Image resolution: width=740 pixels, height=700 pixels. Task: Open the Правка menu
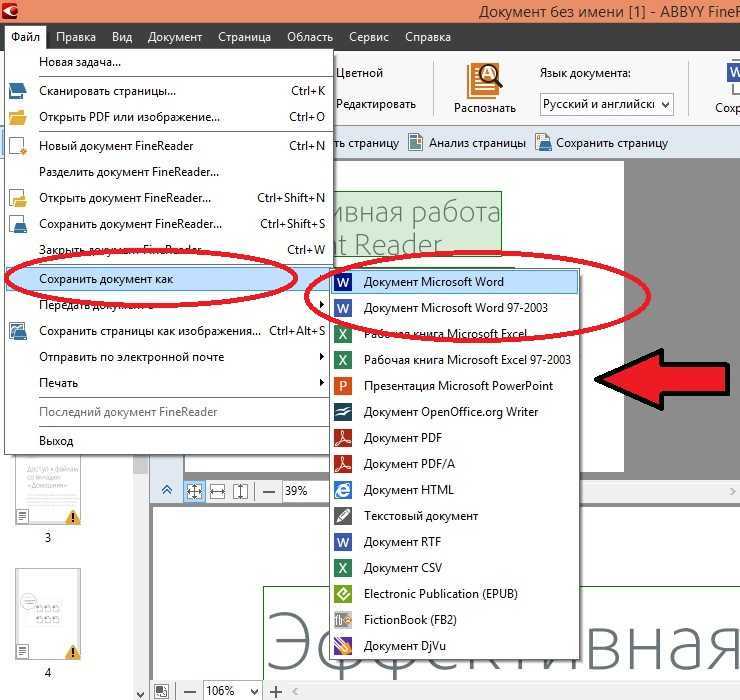pos(76,37)
